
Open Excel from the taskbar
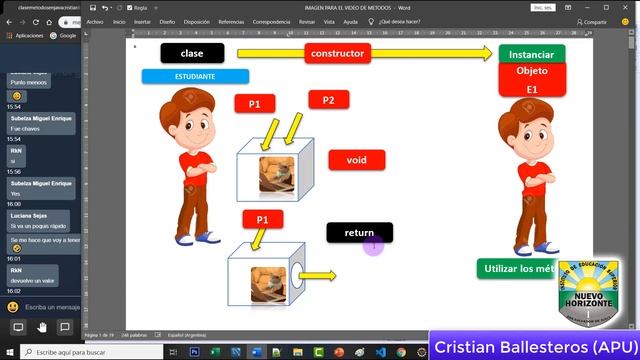[215, 352]
